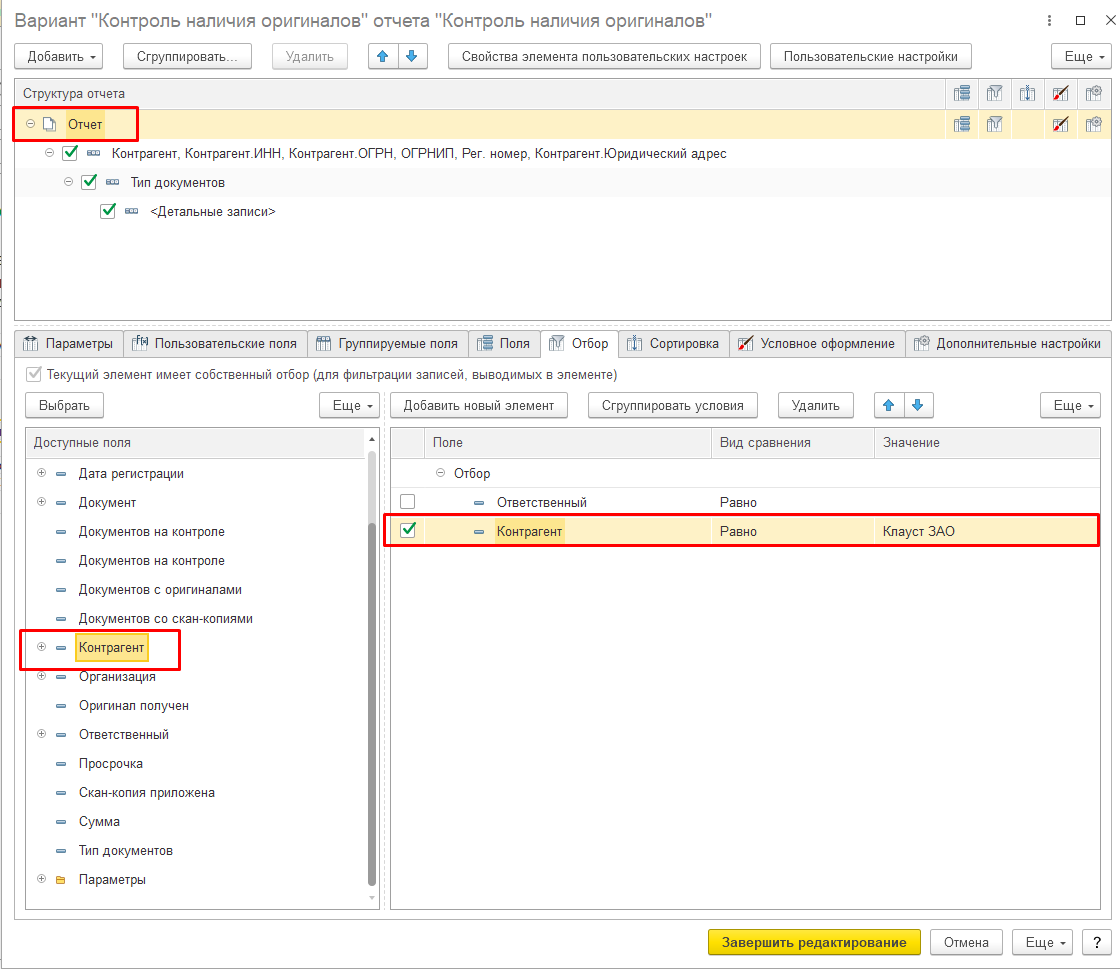Collapse the Контрагент grouping node
Viewport: 1120px width, 969px height.
click(x=49, y=153)
